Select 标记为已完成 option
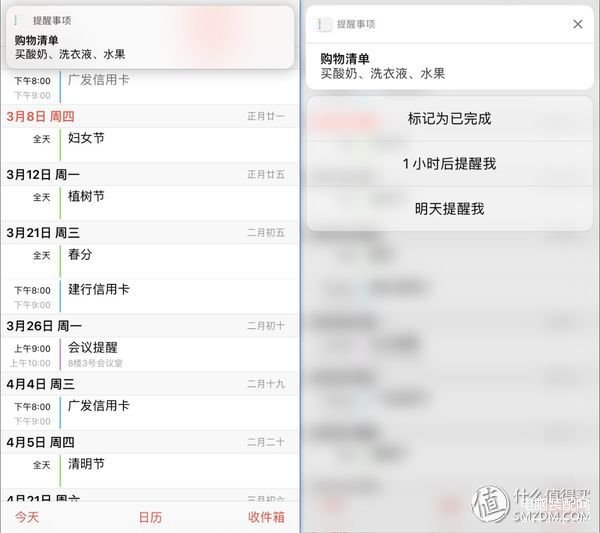Screen dimensions: 600x533 point(450,119)
